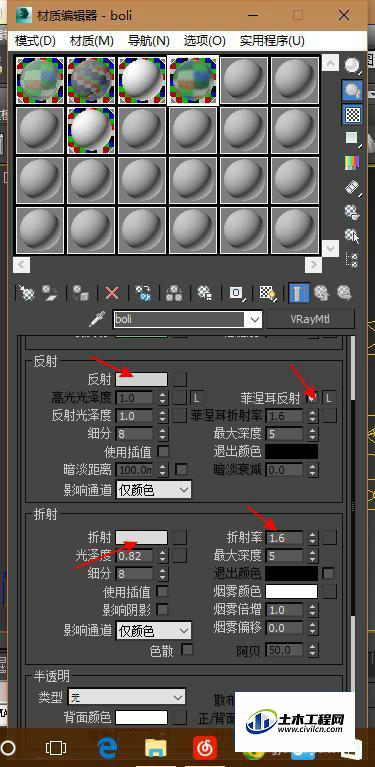Open the boli material name dropdown
375x767 pixels.
pyautogui.click(x=255, y=320)
